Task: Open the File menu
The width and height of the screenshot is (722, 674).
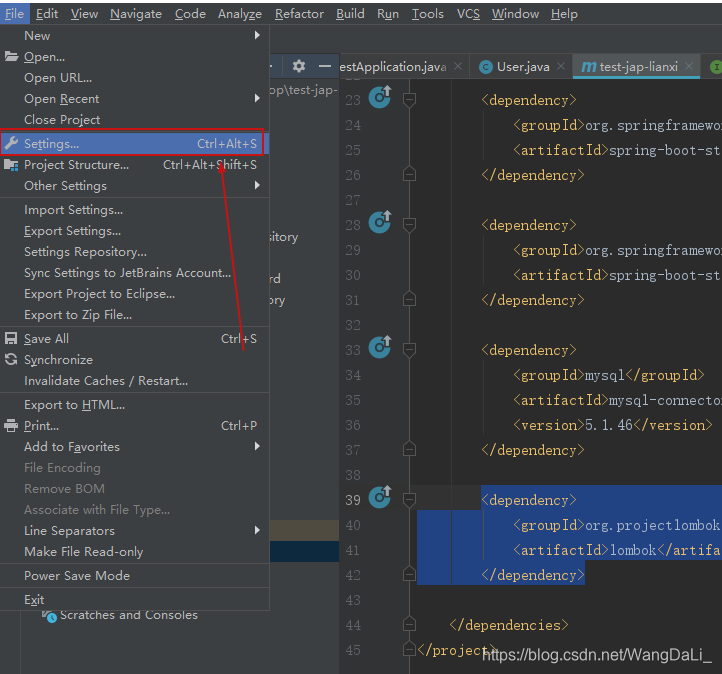Action: pyautogui.click(x=15, y=14)
